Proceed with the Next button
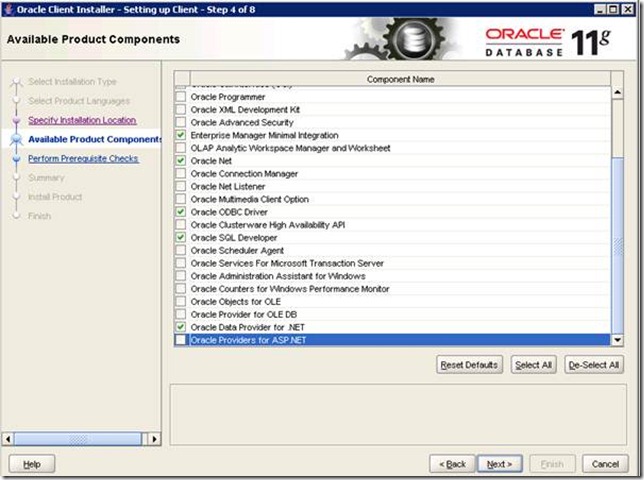This screenshot has width=644, height=480. click(x=498, y=464)
